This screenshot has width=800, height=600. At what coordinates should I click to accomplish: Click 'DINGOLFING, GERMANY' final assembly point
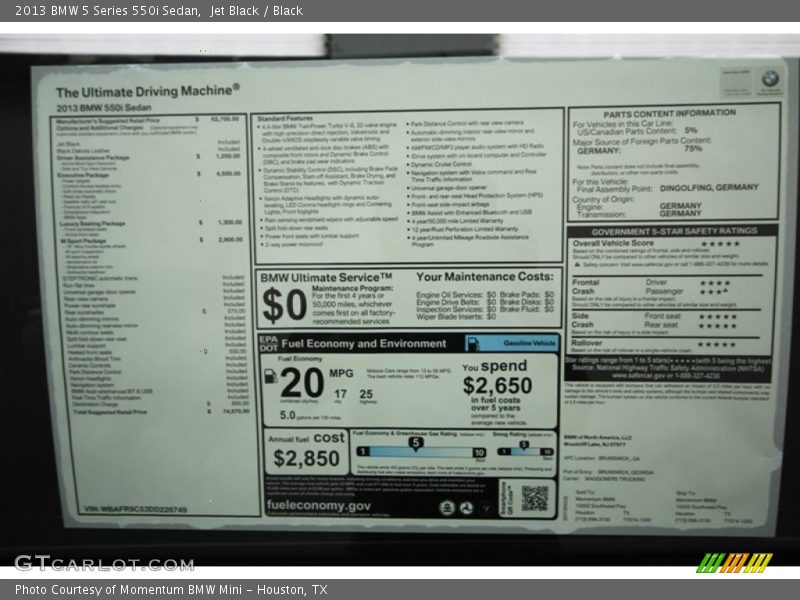coord(709,188)
